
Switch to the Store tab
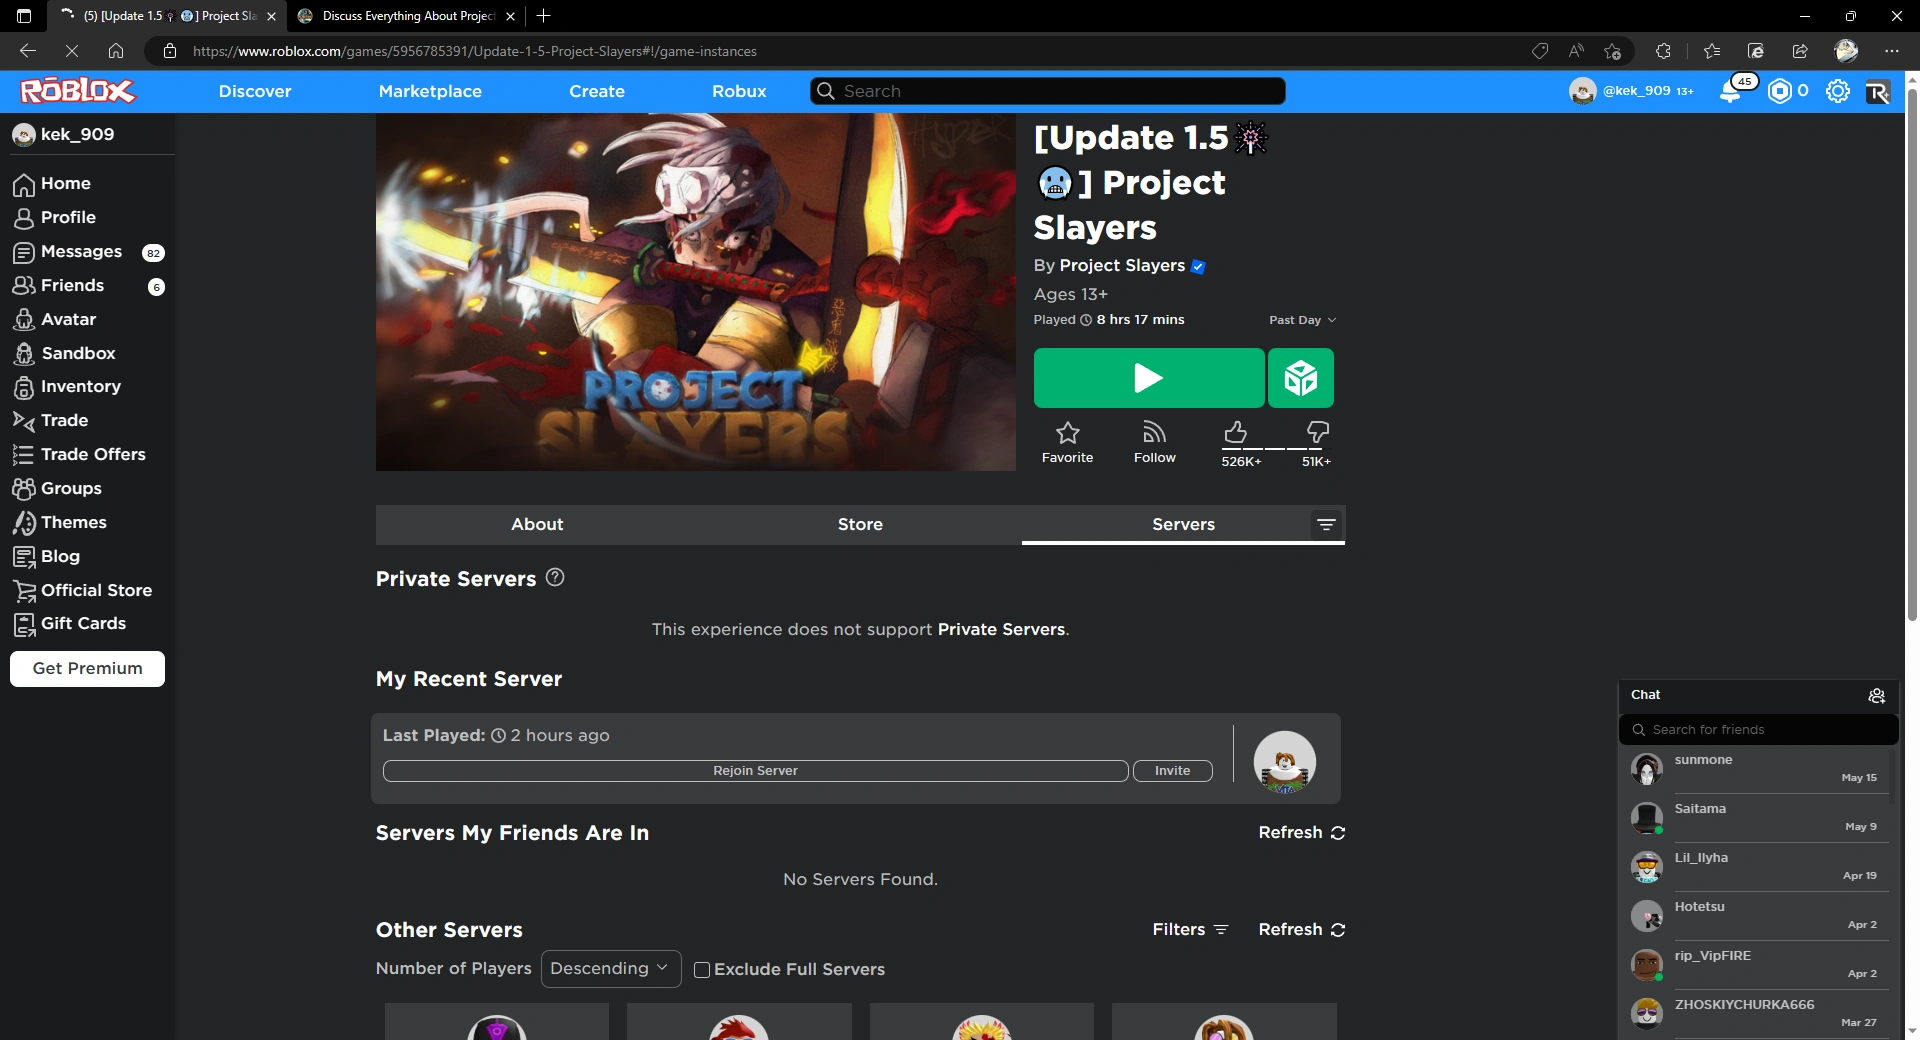[860, 524]
